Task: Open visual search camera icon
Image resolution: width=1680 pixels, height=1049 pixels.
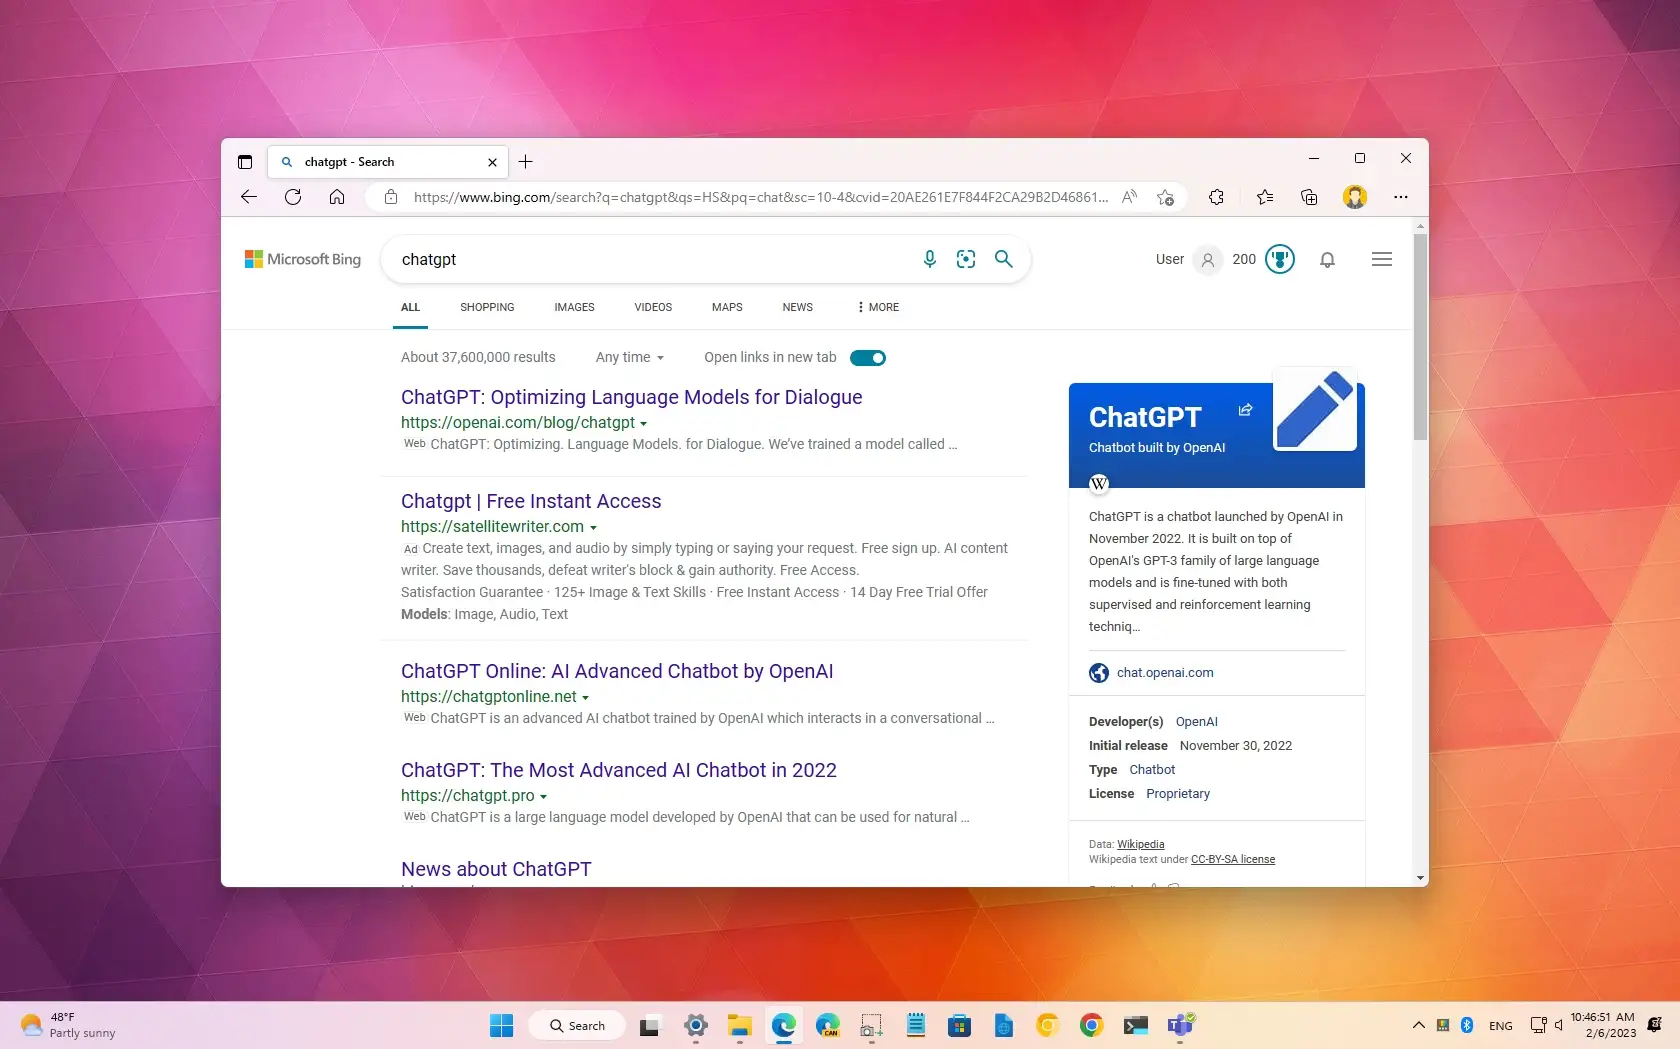Action: point(966,260)
